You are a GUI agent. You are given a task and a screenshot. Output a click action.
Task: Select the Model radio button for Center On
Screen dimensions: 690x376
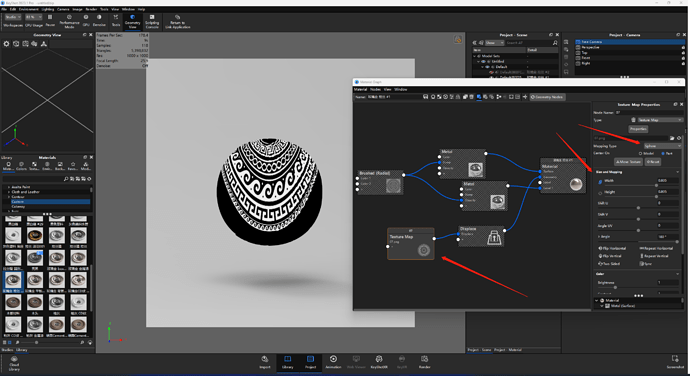pos(640,153)
